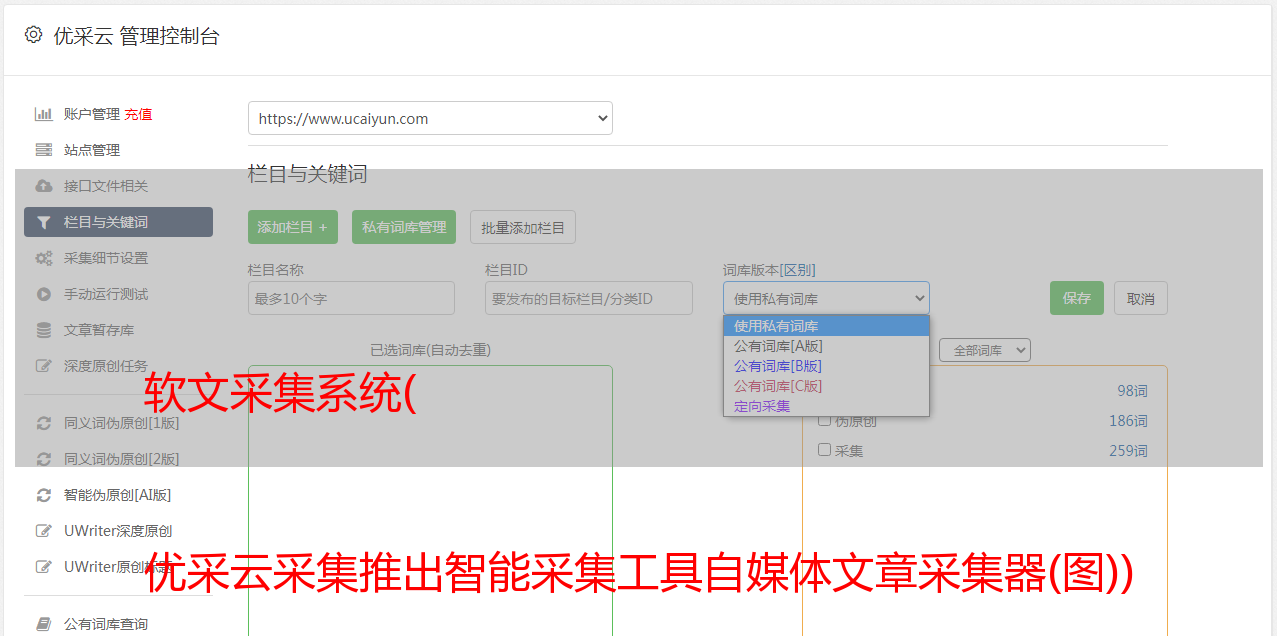The image size is (1277, 636).
Task: Click the edit icon for UWriter深度原创
Action: (44, 531)
